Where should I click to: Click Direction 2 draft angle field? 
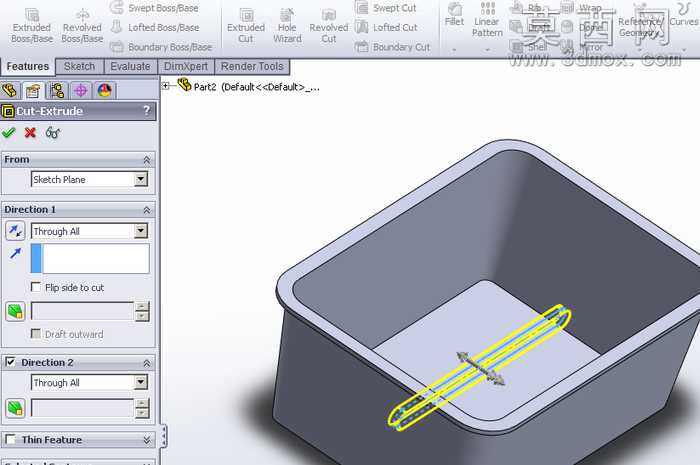point(82,408)
